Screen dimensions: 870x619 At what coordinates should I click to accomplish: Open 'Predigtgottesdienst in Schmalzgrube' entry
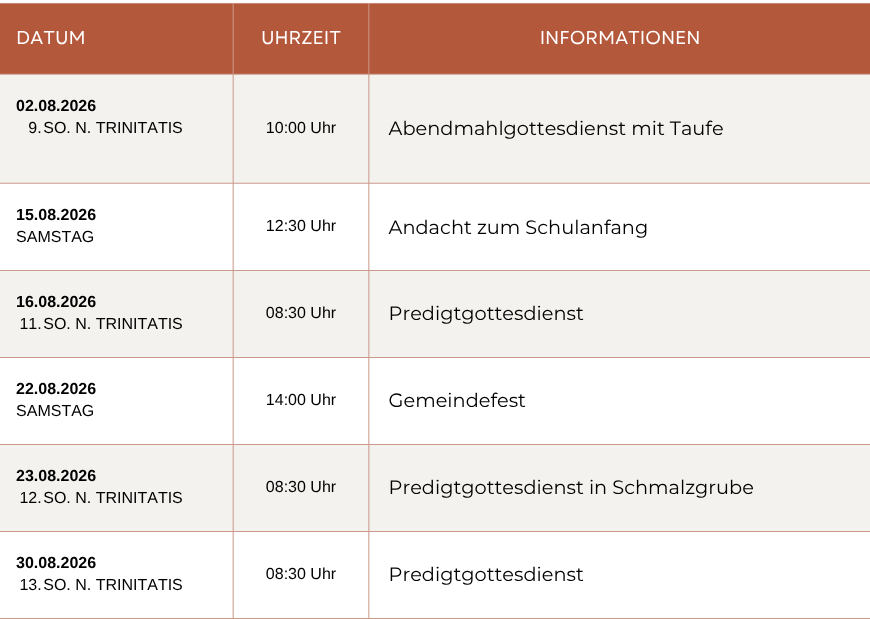pyautogui.click(x=571, y=488)
